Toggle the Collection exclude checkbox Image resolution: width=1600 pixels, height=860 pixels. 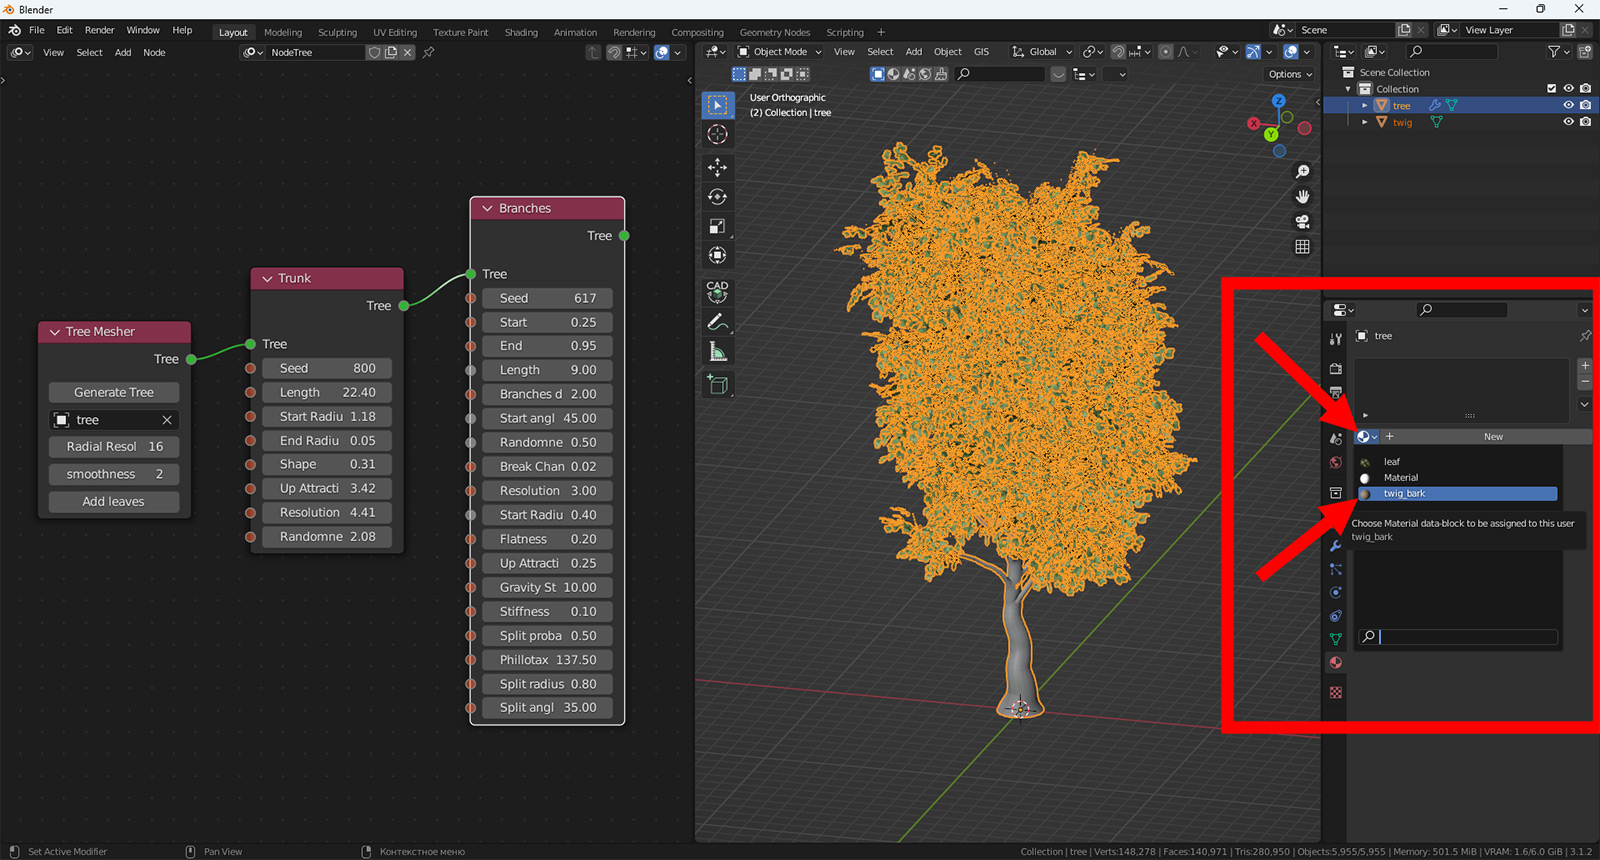(x=1551, y=89)
